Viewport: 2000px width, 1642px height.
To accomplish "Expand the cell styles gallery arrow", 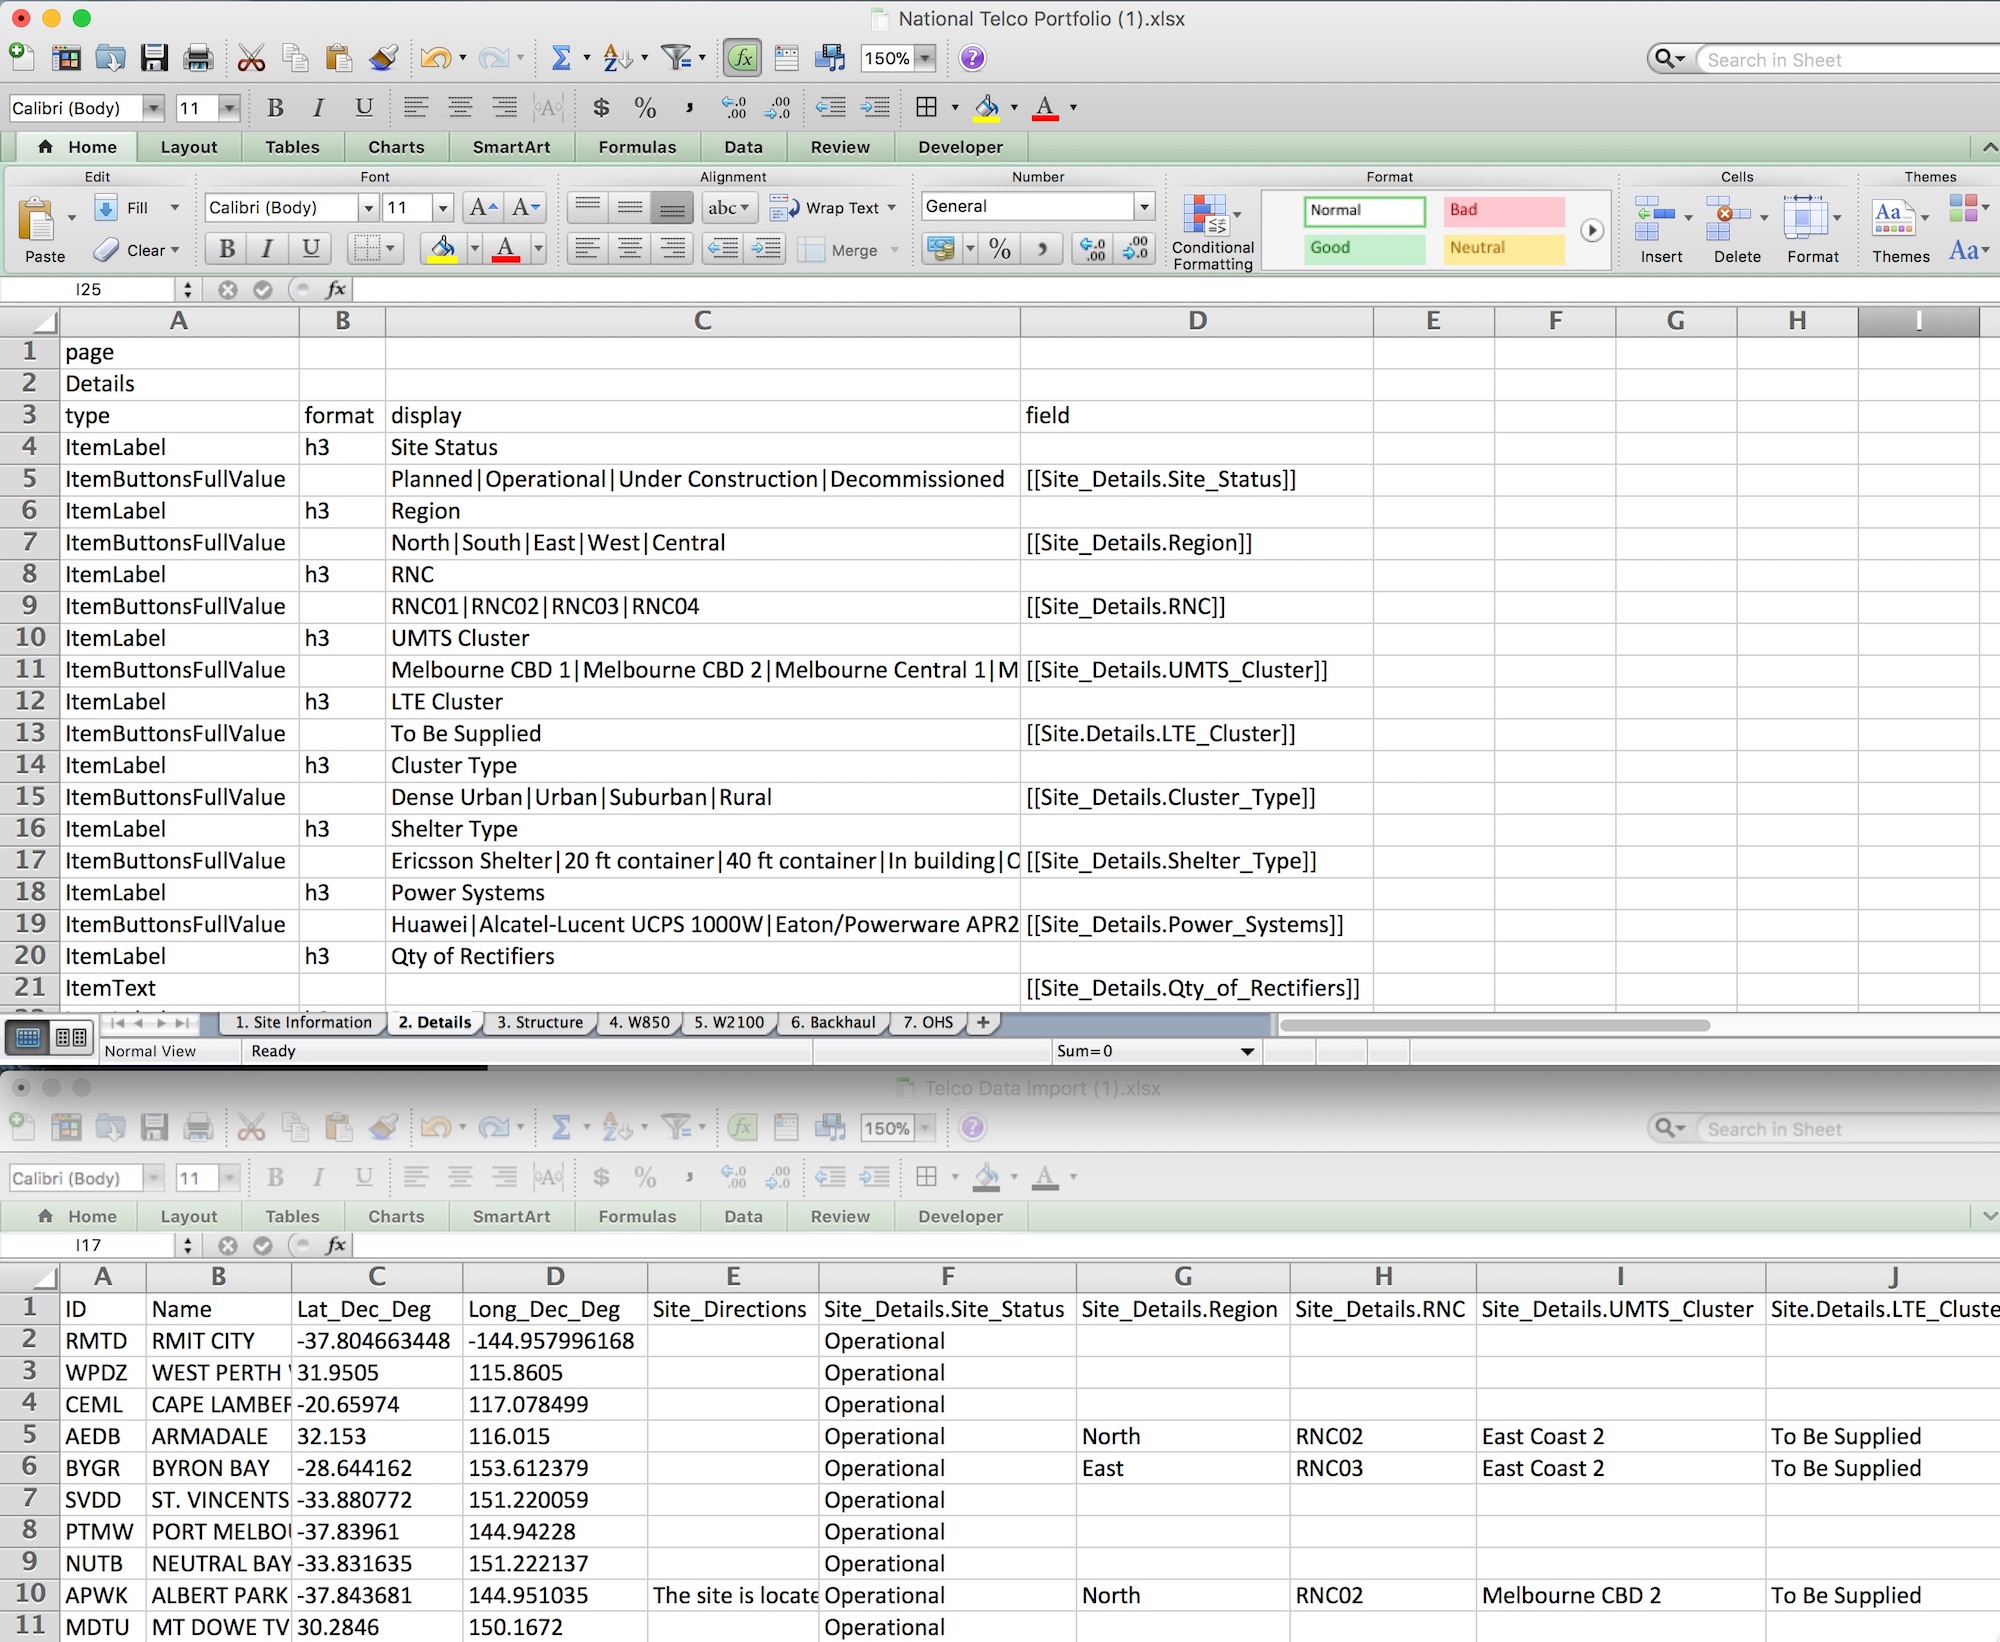I will (x=1592, y=230).
